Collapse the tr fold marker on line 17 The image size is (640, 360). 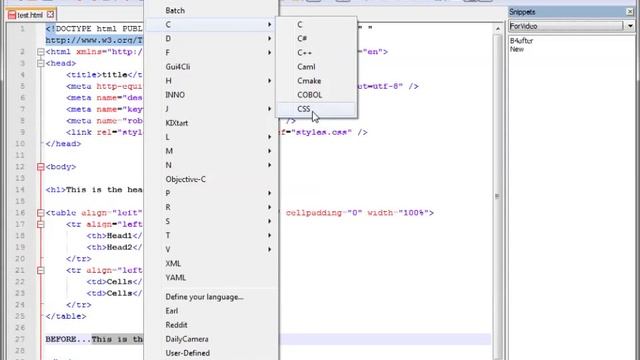[40, 224]
